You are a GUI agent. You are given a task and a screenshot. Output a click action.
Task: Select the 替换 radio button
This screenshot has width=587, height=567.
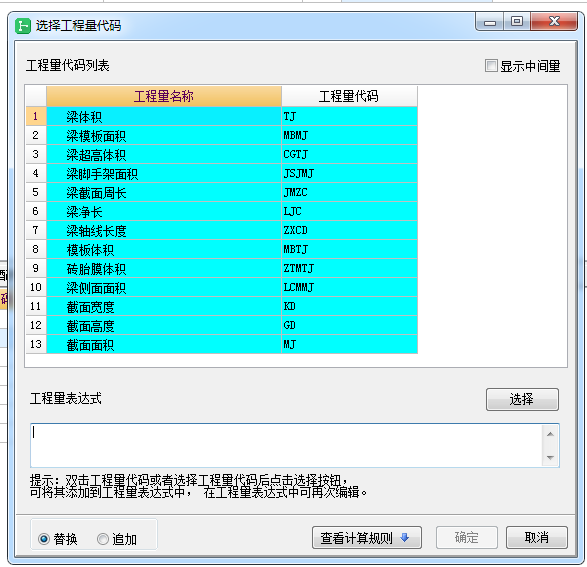pos(44,539)
